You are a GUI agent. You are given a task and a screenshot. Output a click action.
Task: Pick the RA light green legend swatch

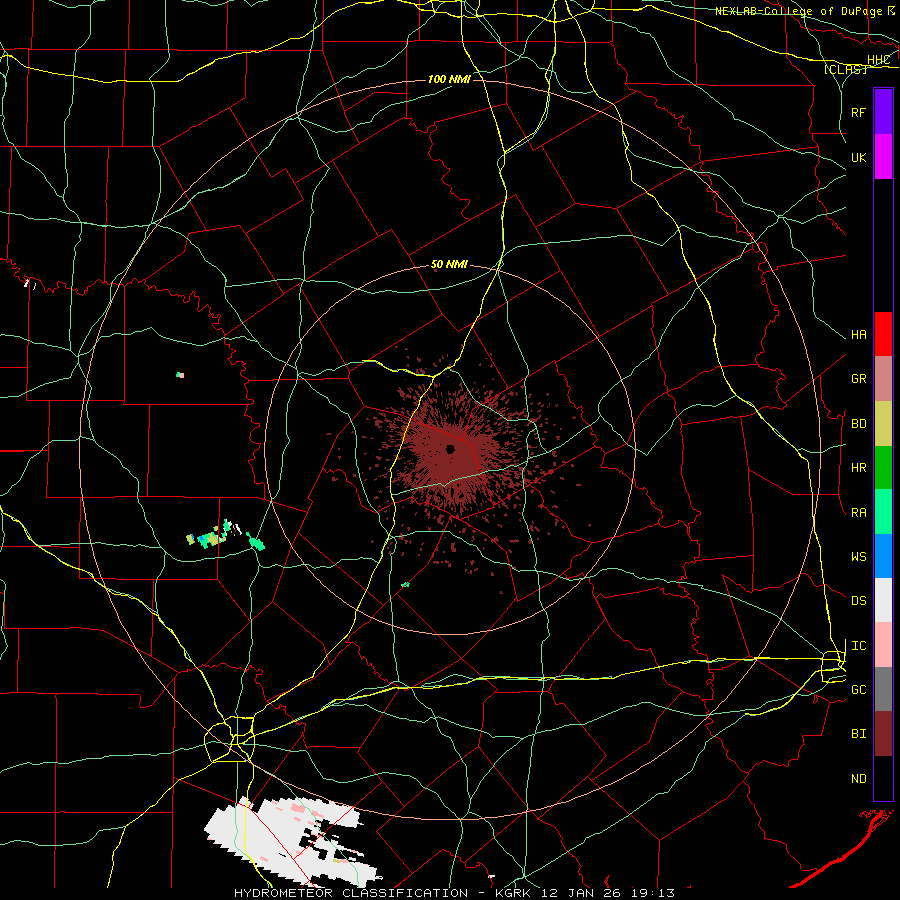[x=883, y=512]
